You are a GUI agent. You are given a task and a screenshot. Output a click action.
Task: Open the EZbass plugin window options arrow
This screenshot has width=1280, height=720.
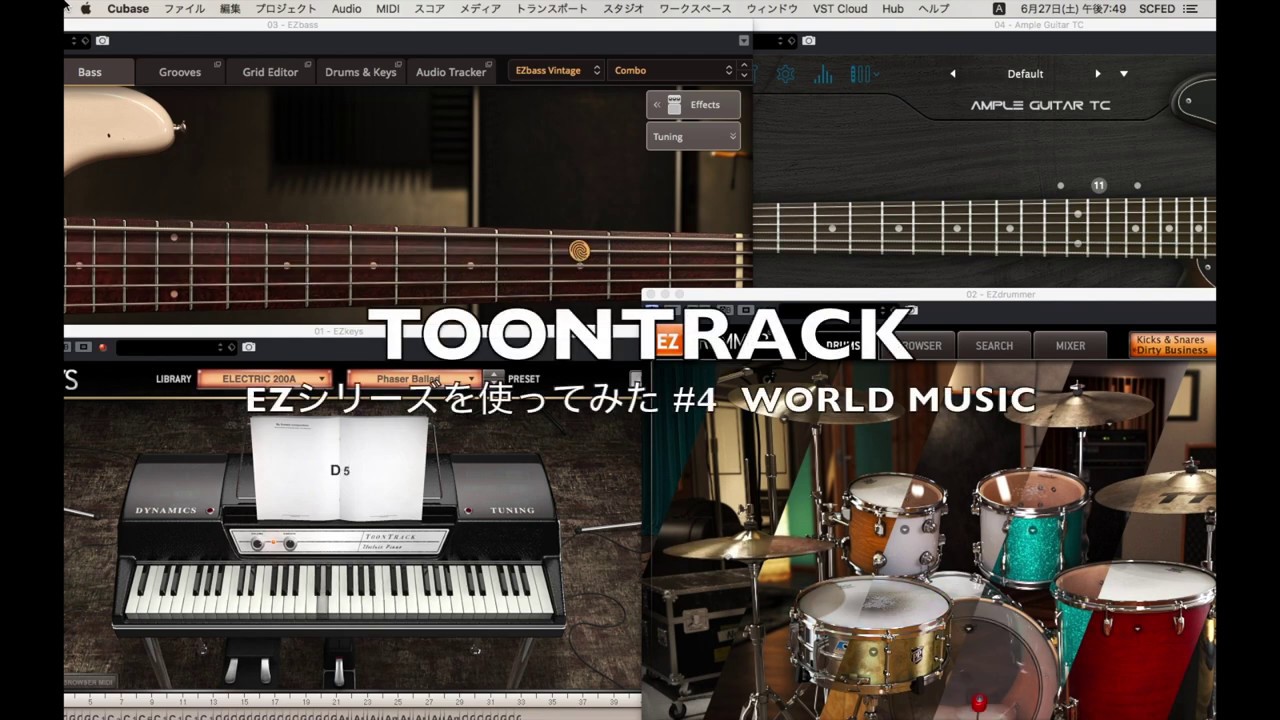click(743, 41)
